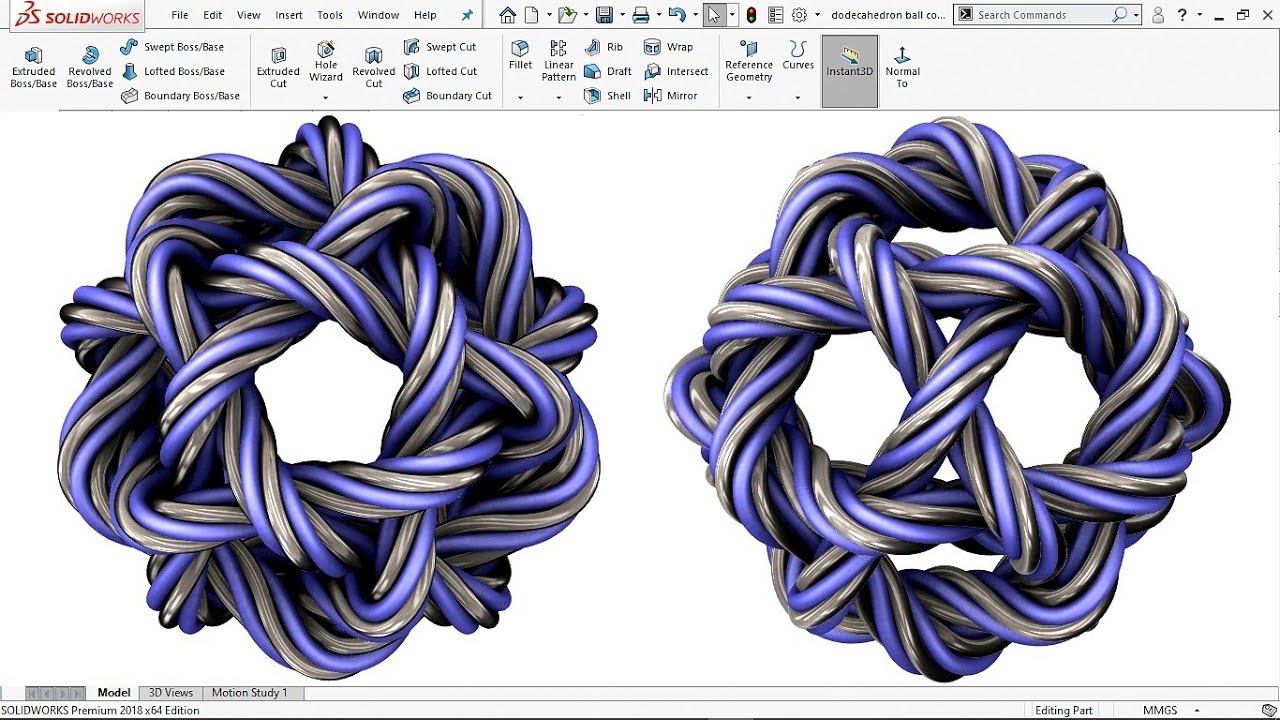Create a new document
This screenshot has height=720, width=1280.
(532, 15)
